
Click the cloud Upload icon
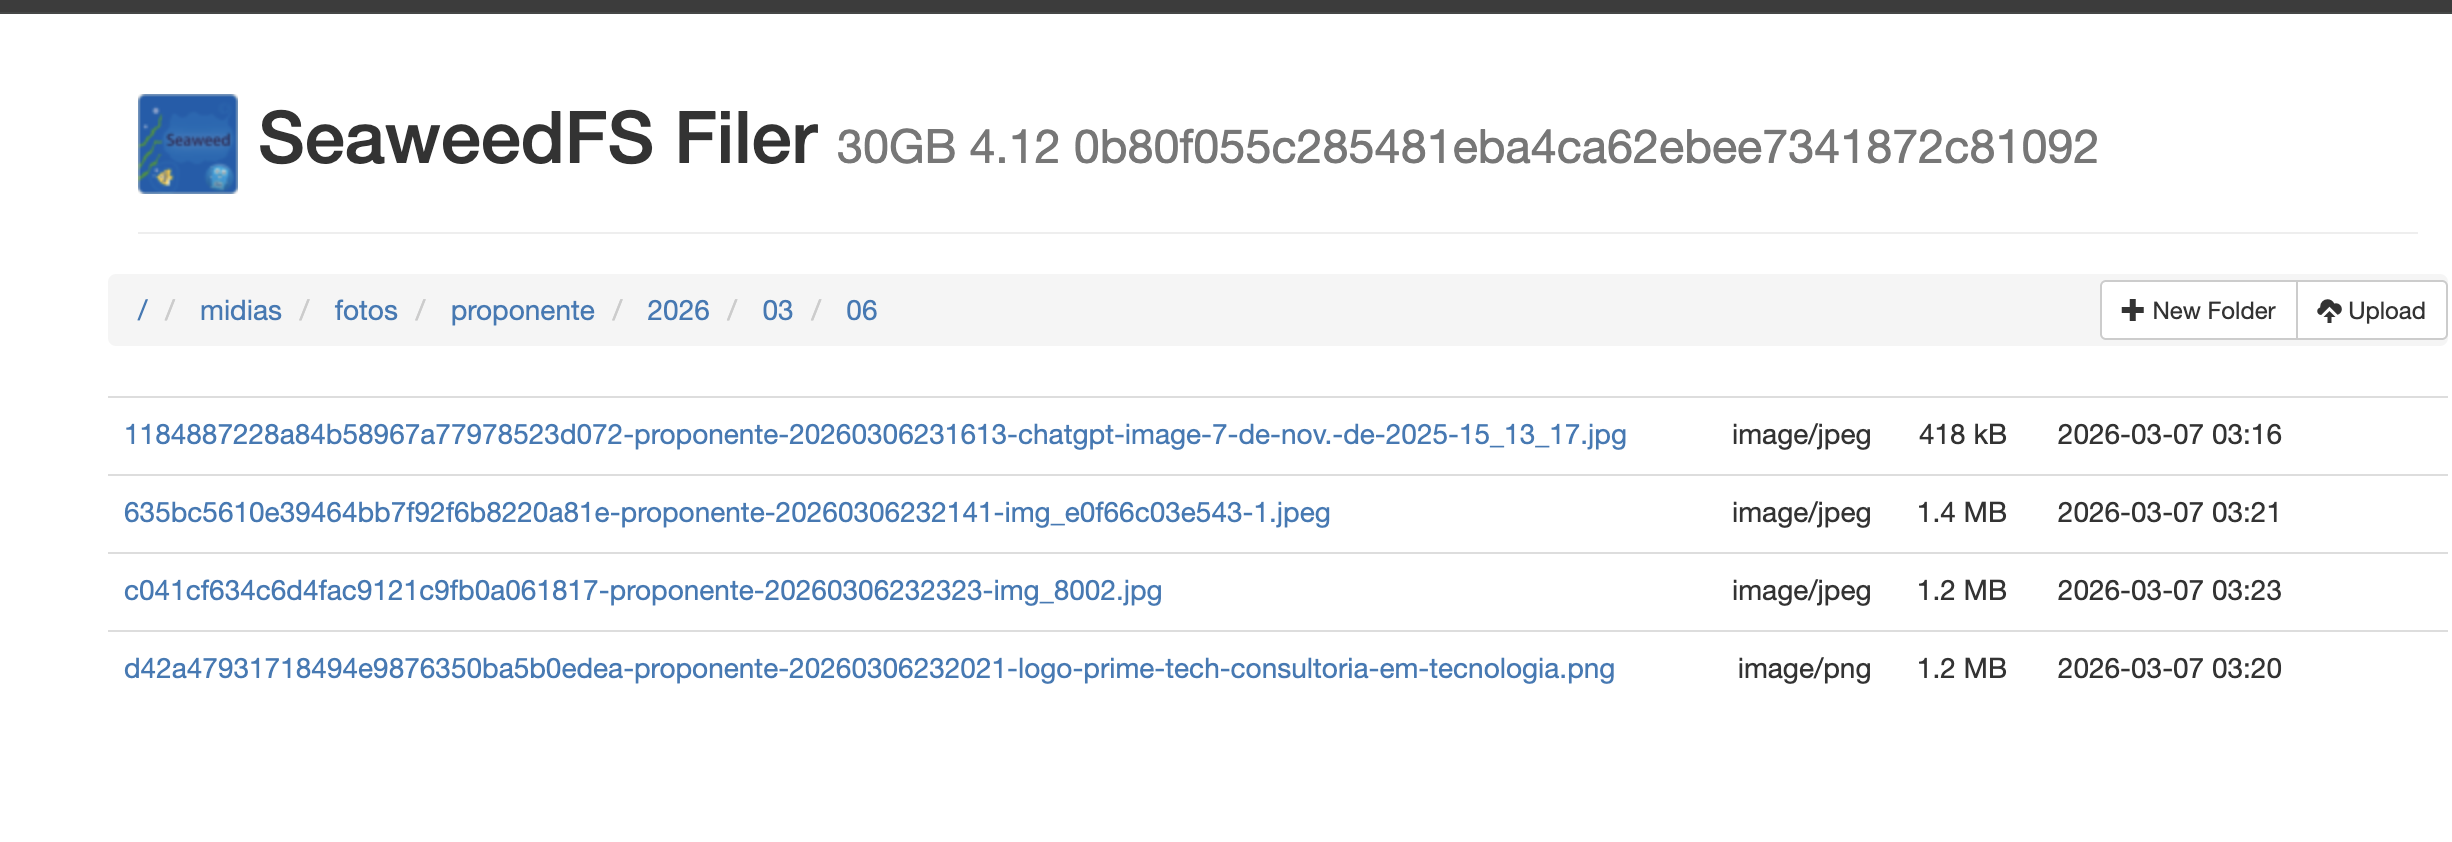[2329, 311]
